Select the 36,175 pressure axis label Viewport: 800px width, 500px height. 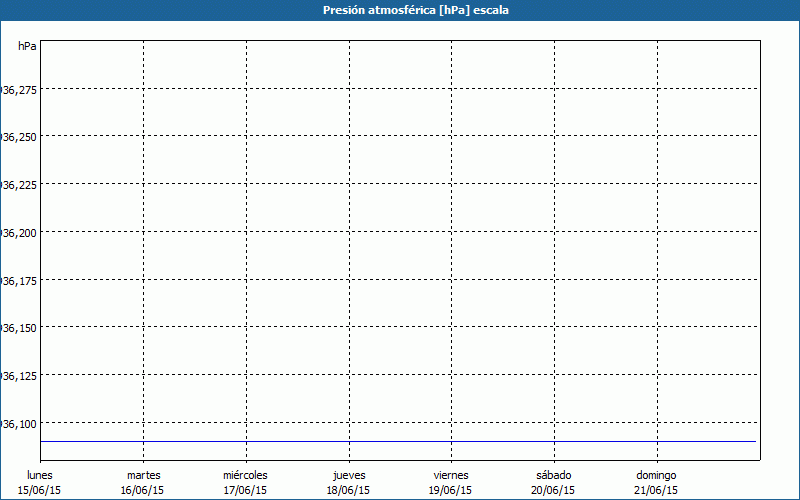coord(19,281)
